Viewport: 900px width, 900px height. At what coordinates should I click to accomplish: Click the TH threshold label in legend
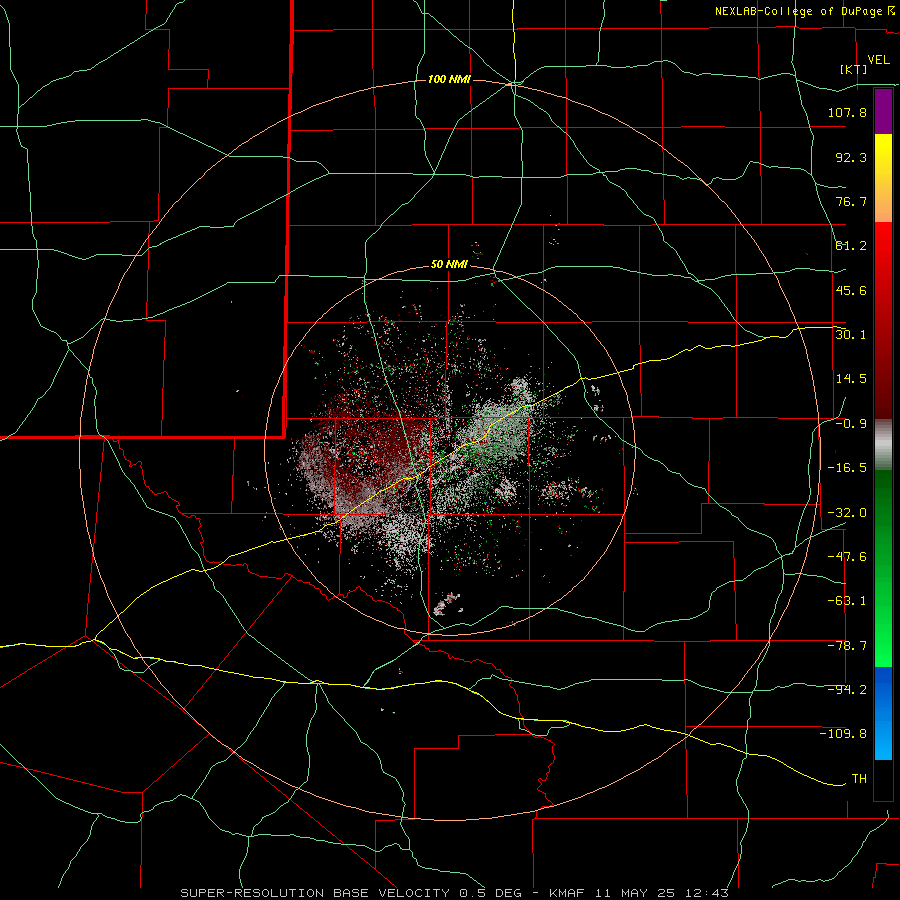pos(859,779)
